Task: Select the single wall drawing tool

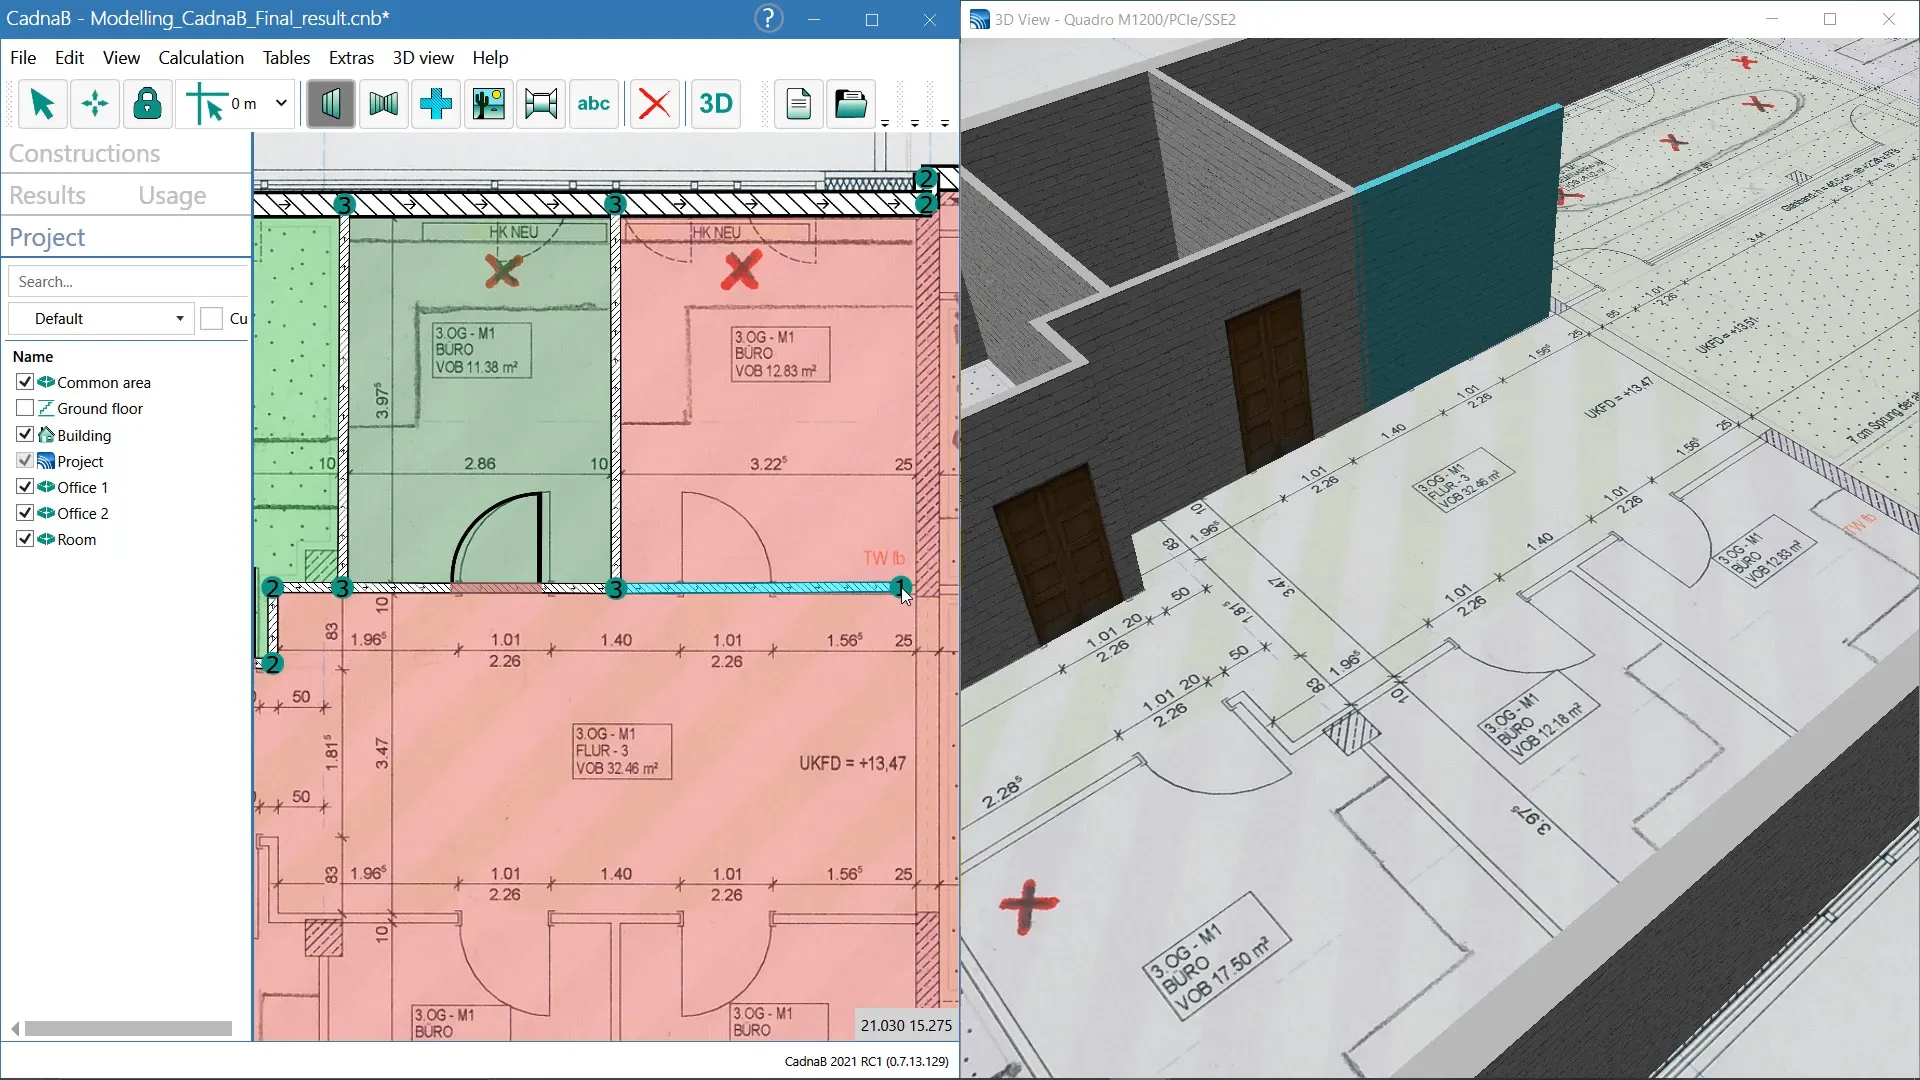Action: (331, 104)
